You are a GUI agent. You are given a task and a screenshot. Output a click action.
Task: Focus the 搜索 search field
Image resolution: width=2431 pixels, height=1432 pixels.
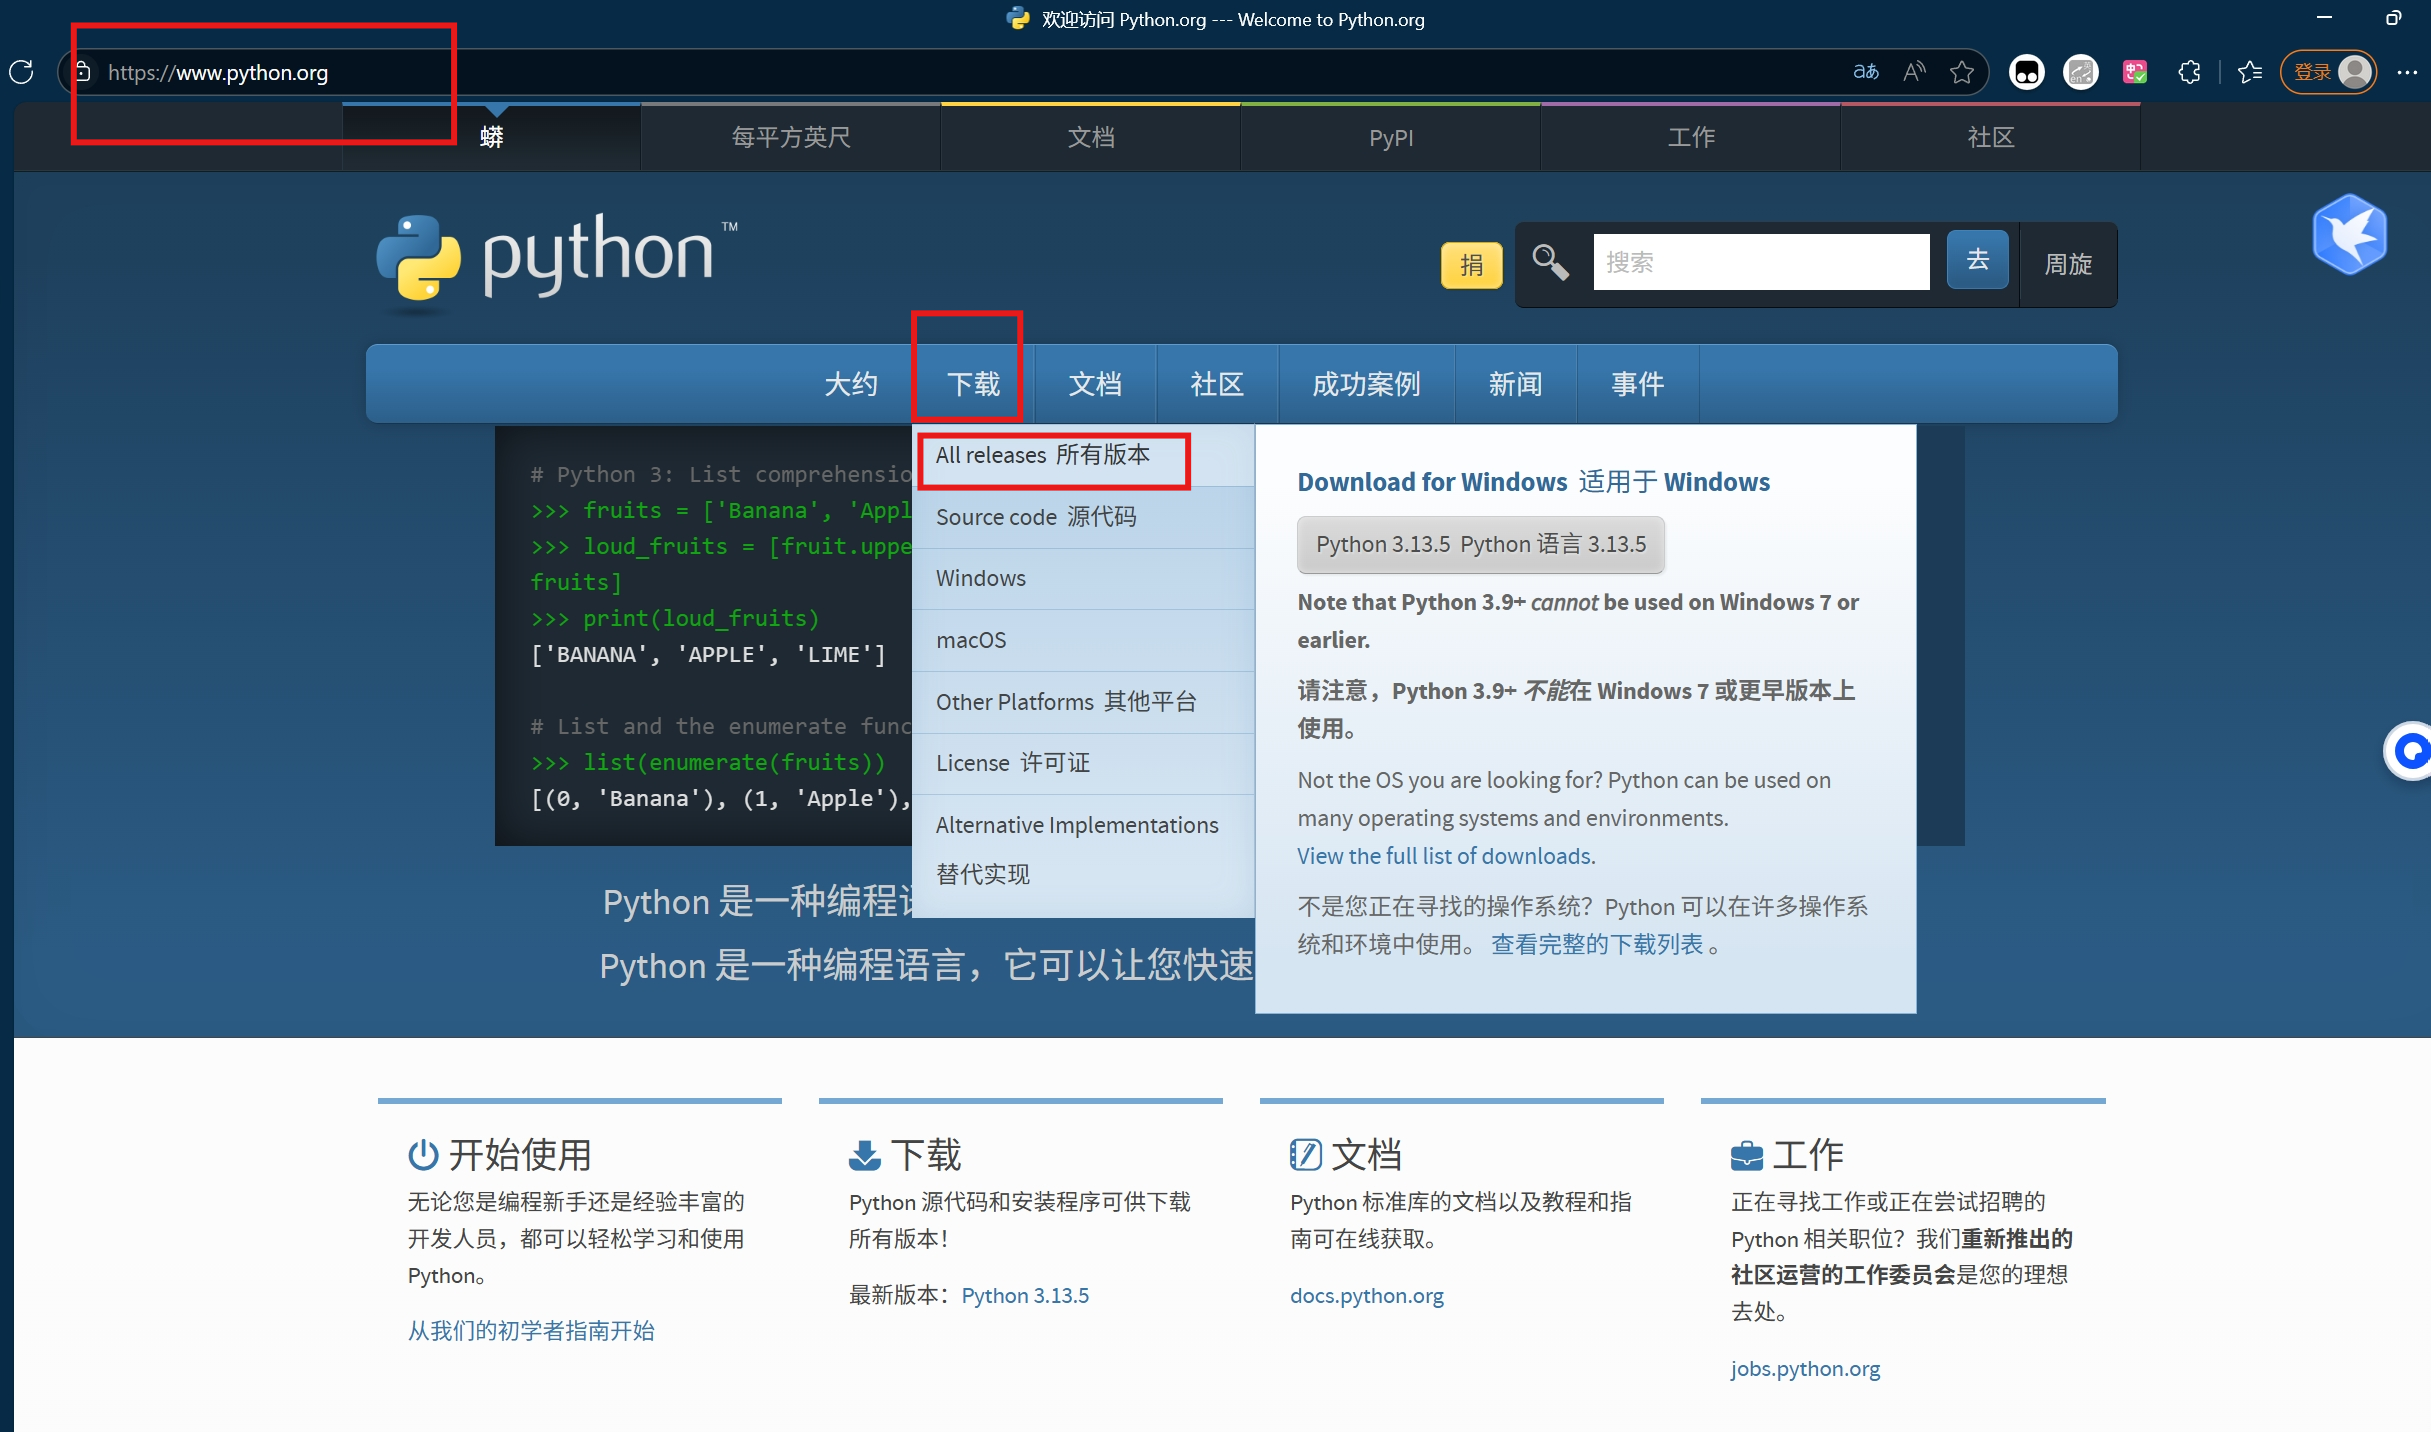tap(1761, 262)
